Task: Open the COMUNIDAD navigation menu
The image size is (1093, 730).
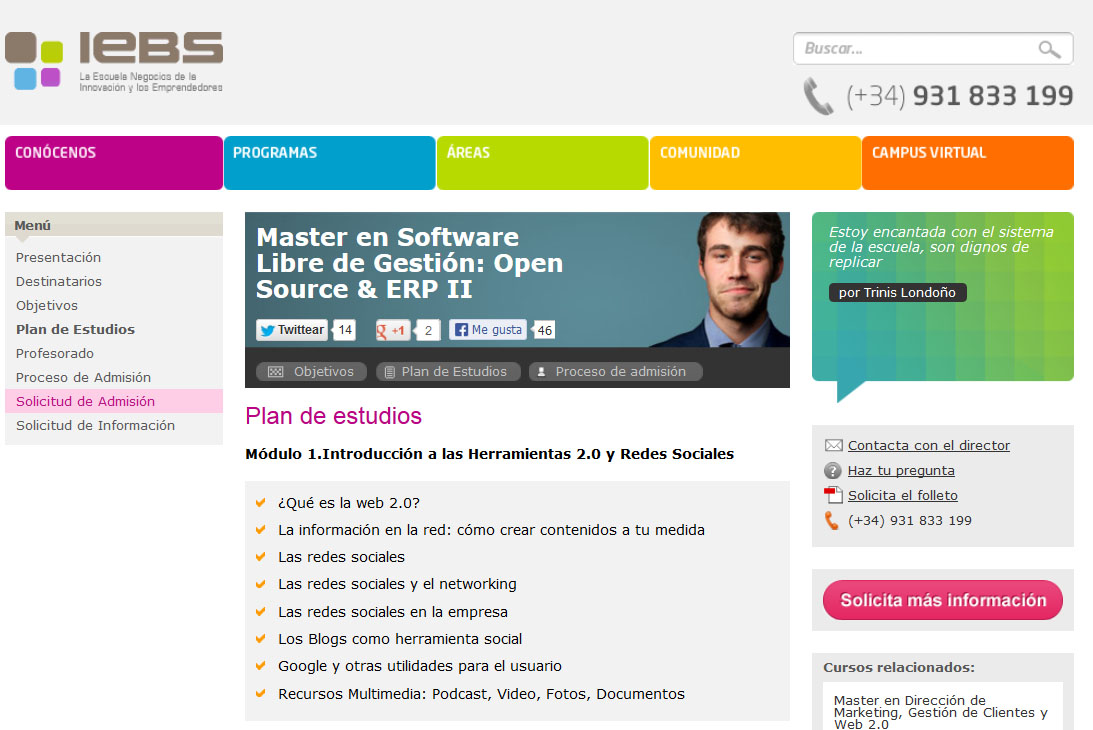Action: (755, 163)
